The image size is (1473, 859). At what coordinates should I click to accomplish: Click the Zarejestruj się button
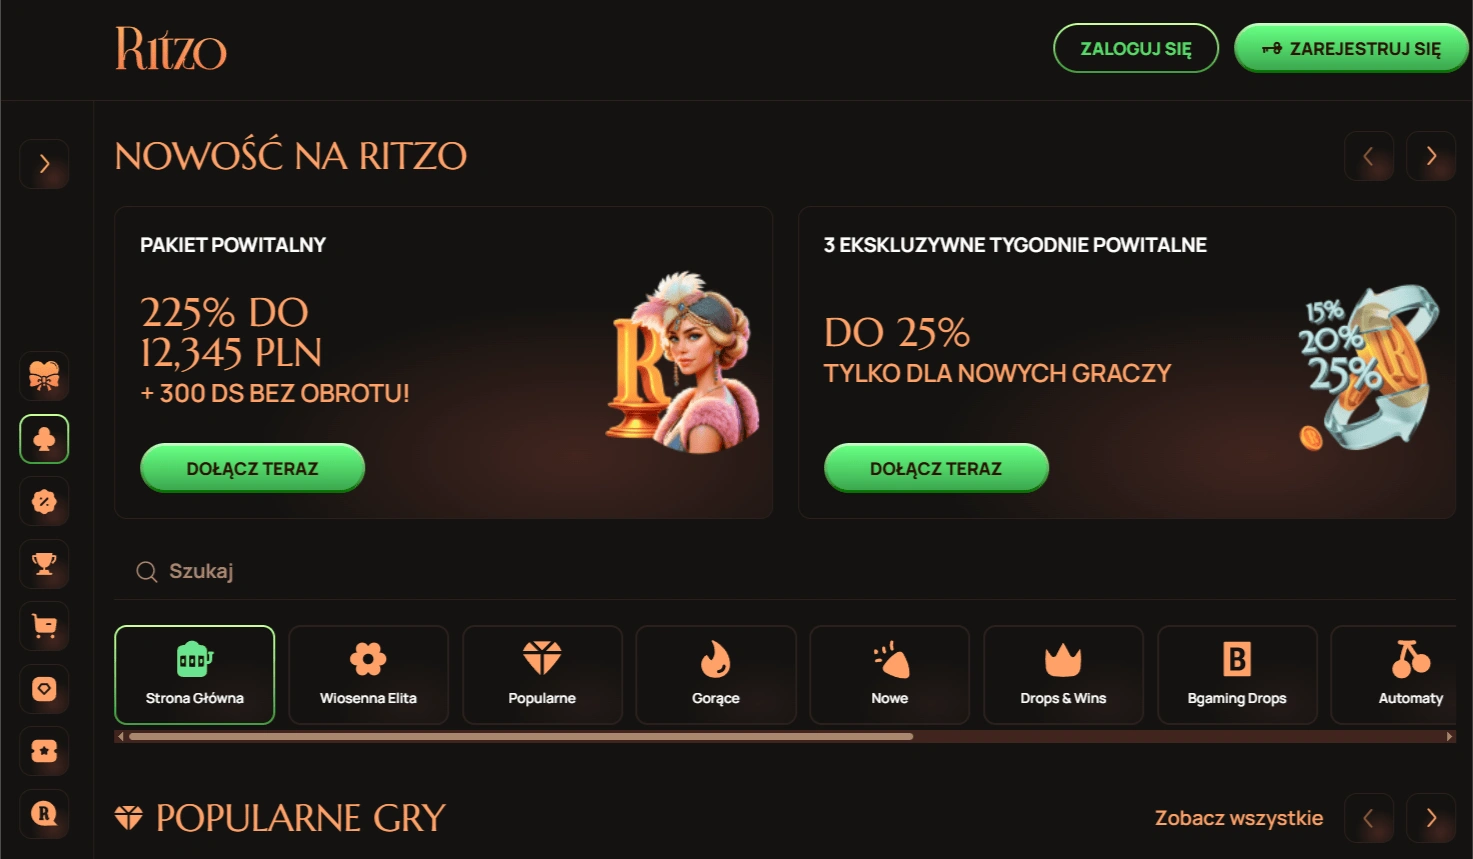pyautogui.click(x=1351, y=48)
